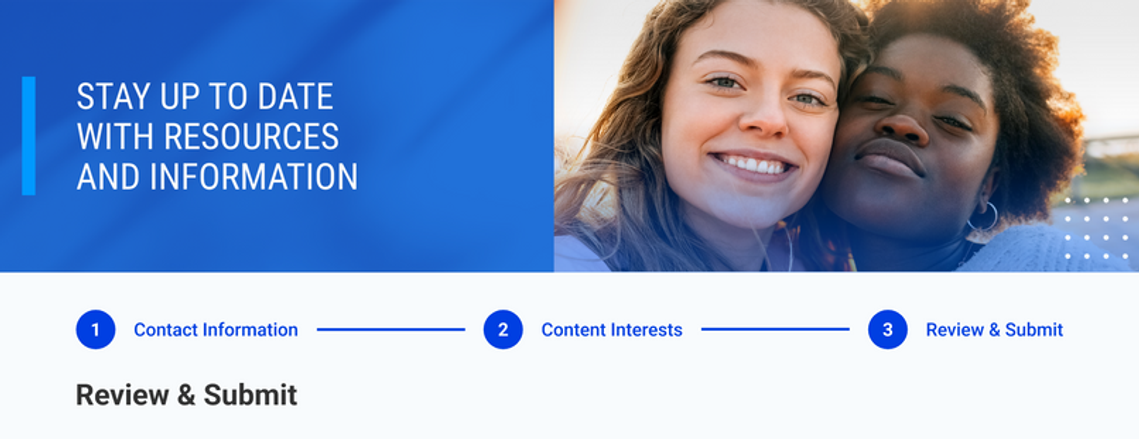Click the bridge in the photo background
The image size is (1139, 439).
click(1111, 145)
